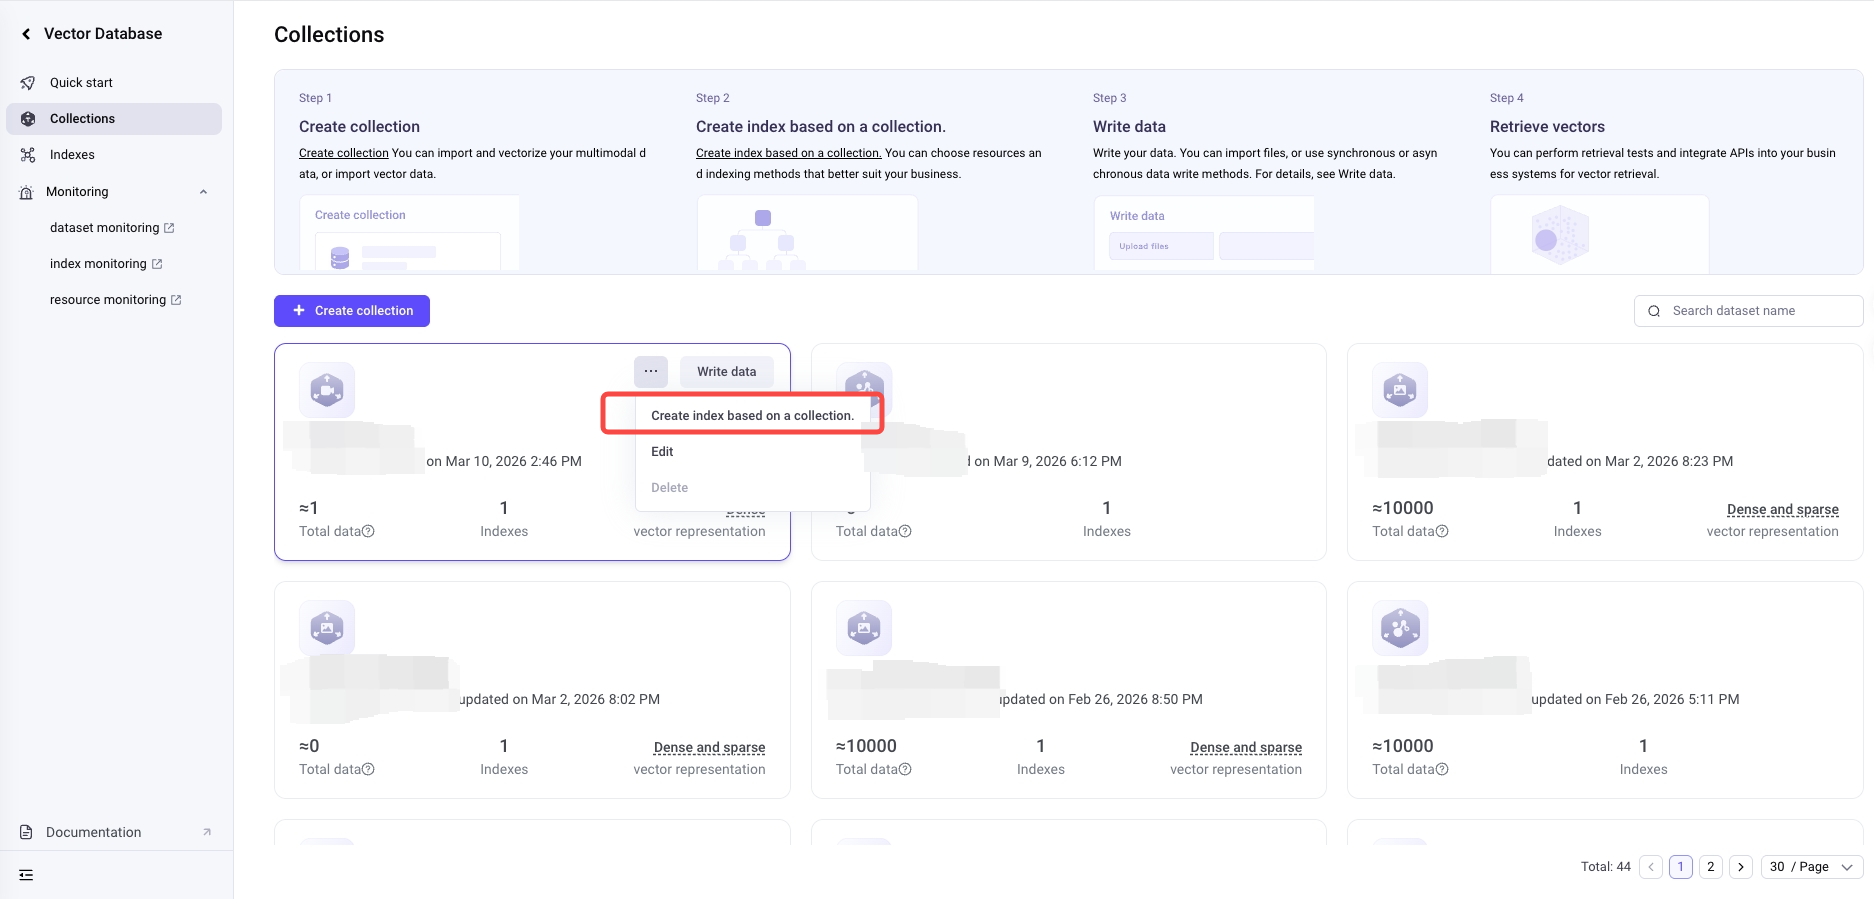Click the Create collection link in Step 1
This screenshot has width=1874, height=899.
tap(343, 153)
